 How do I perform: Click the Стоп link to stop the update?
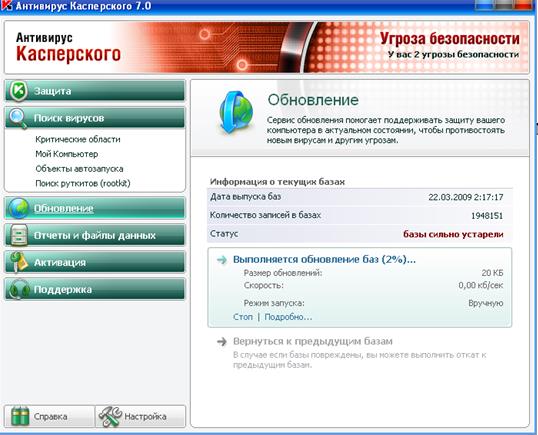(x=243, y=317)
